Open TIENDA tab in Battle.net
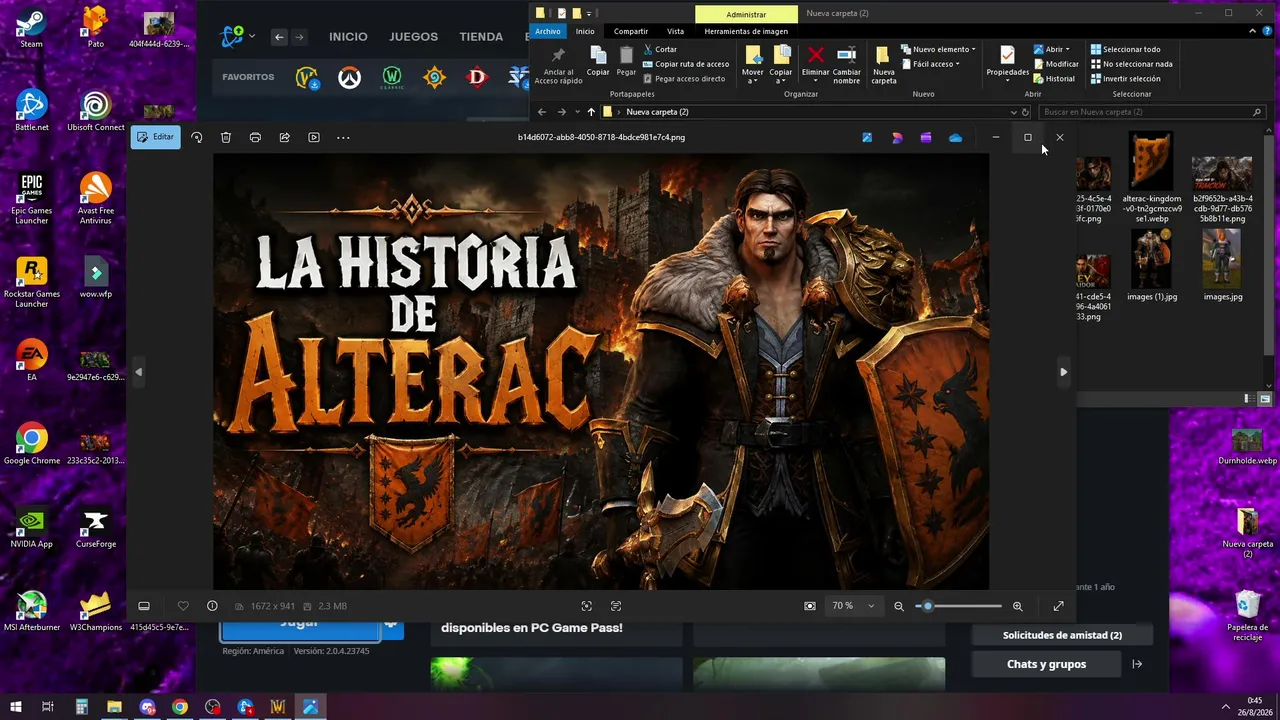This screenshot has height=720, width=1280. (x=481, y=37)
